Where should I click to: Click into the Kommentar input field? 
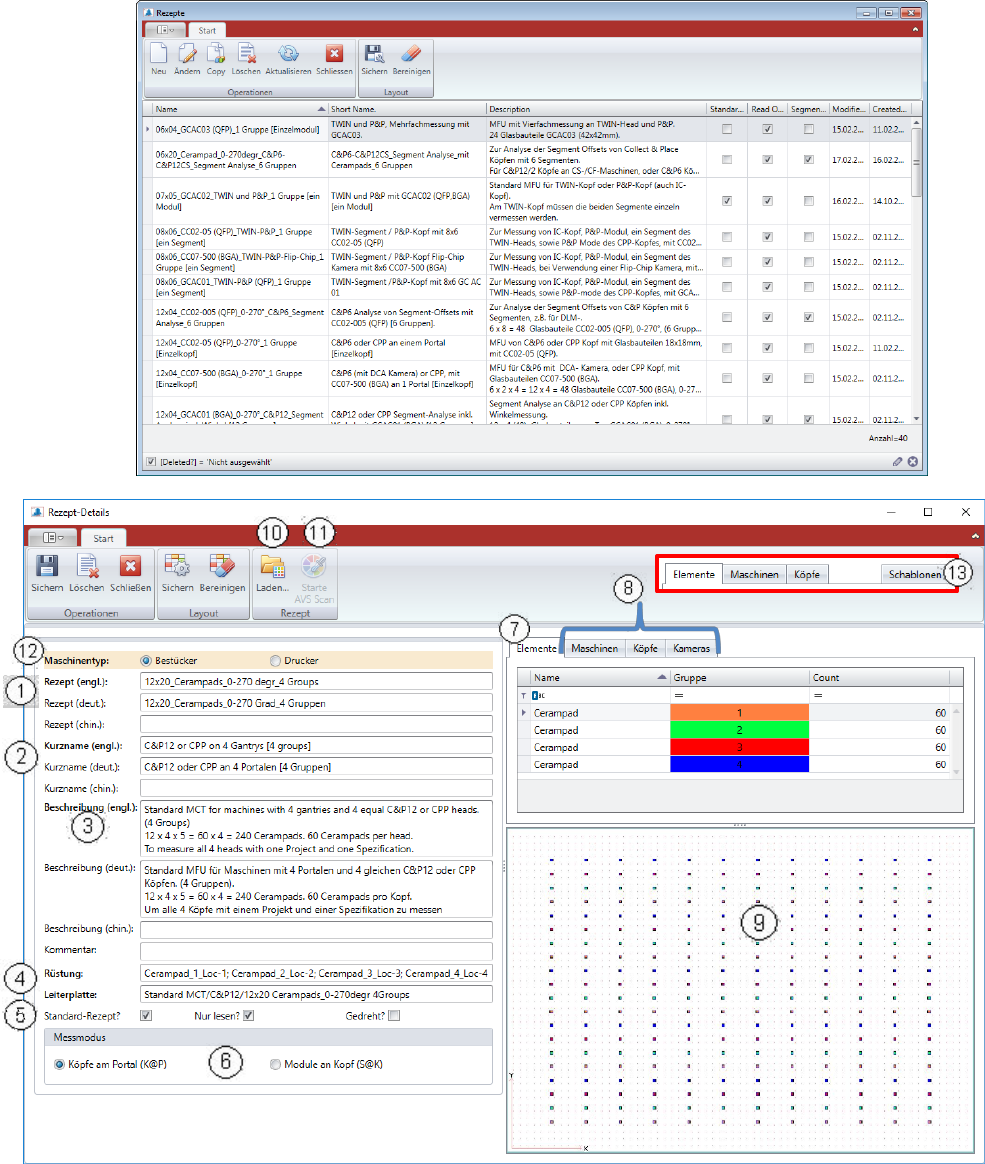pyautogui.click(x=316, y=949)
